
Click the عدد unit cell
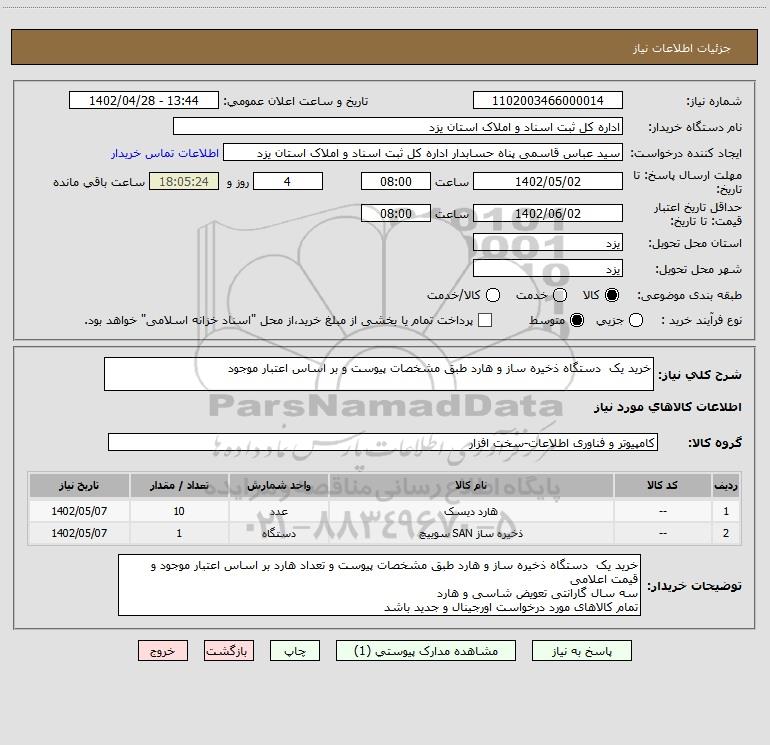click(x=278, y=511)
